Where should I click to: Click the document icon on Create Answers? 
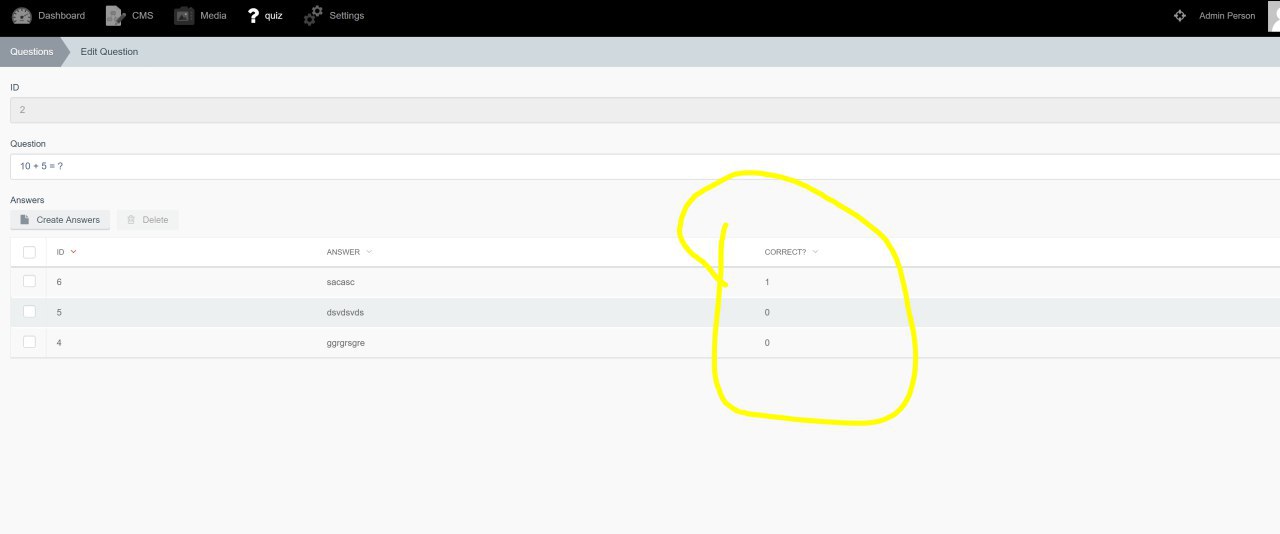click(x=24, y=220)
